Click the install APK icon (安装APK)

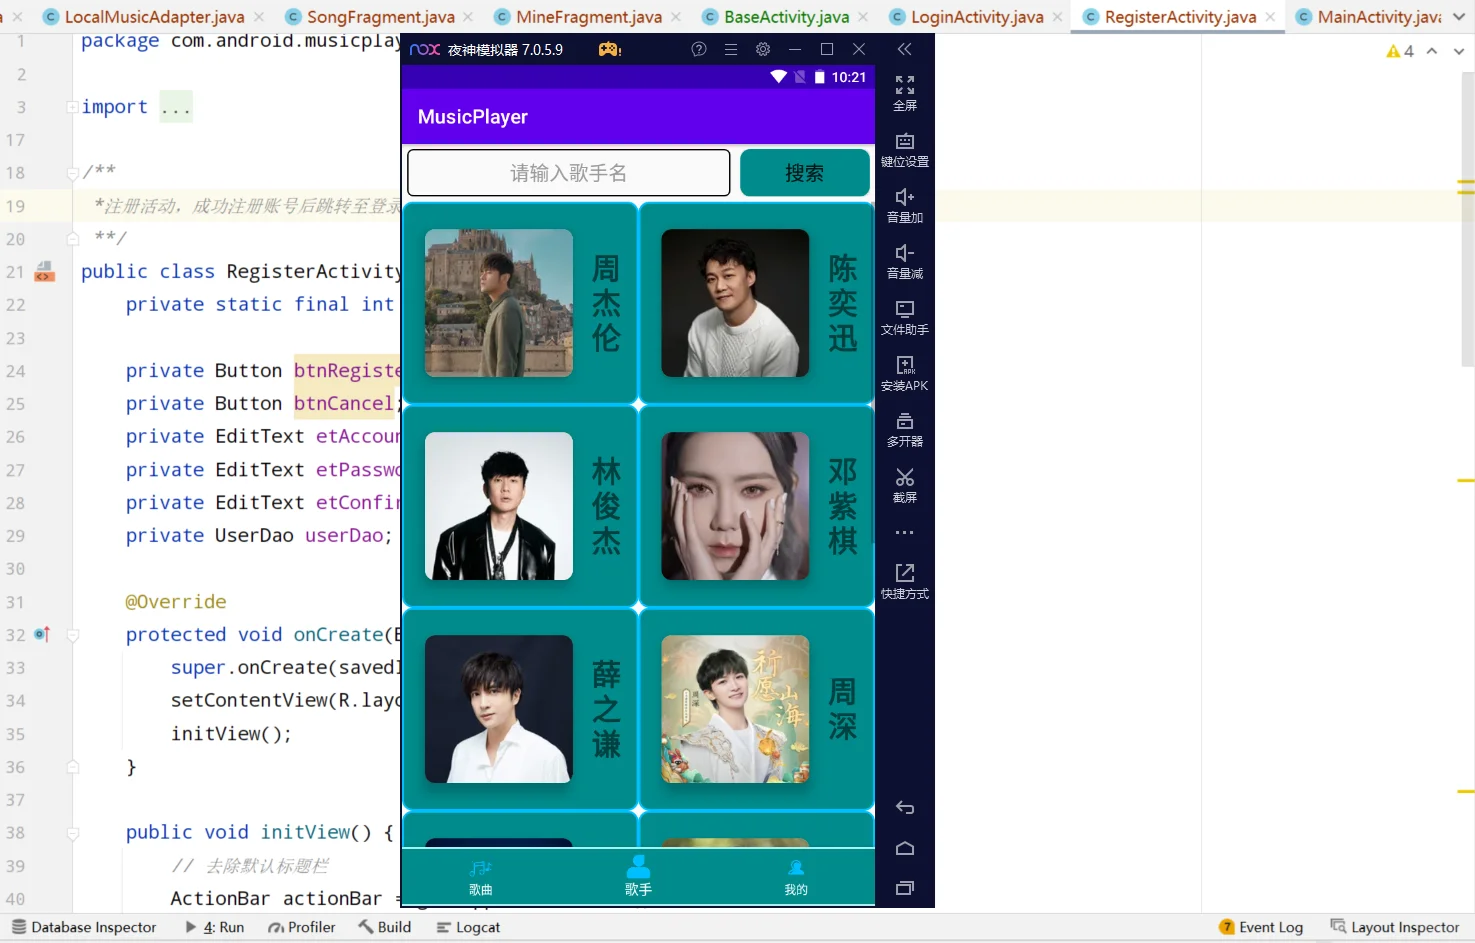pos(905,373)
